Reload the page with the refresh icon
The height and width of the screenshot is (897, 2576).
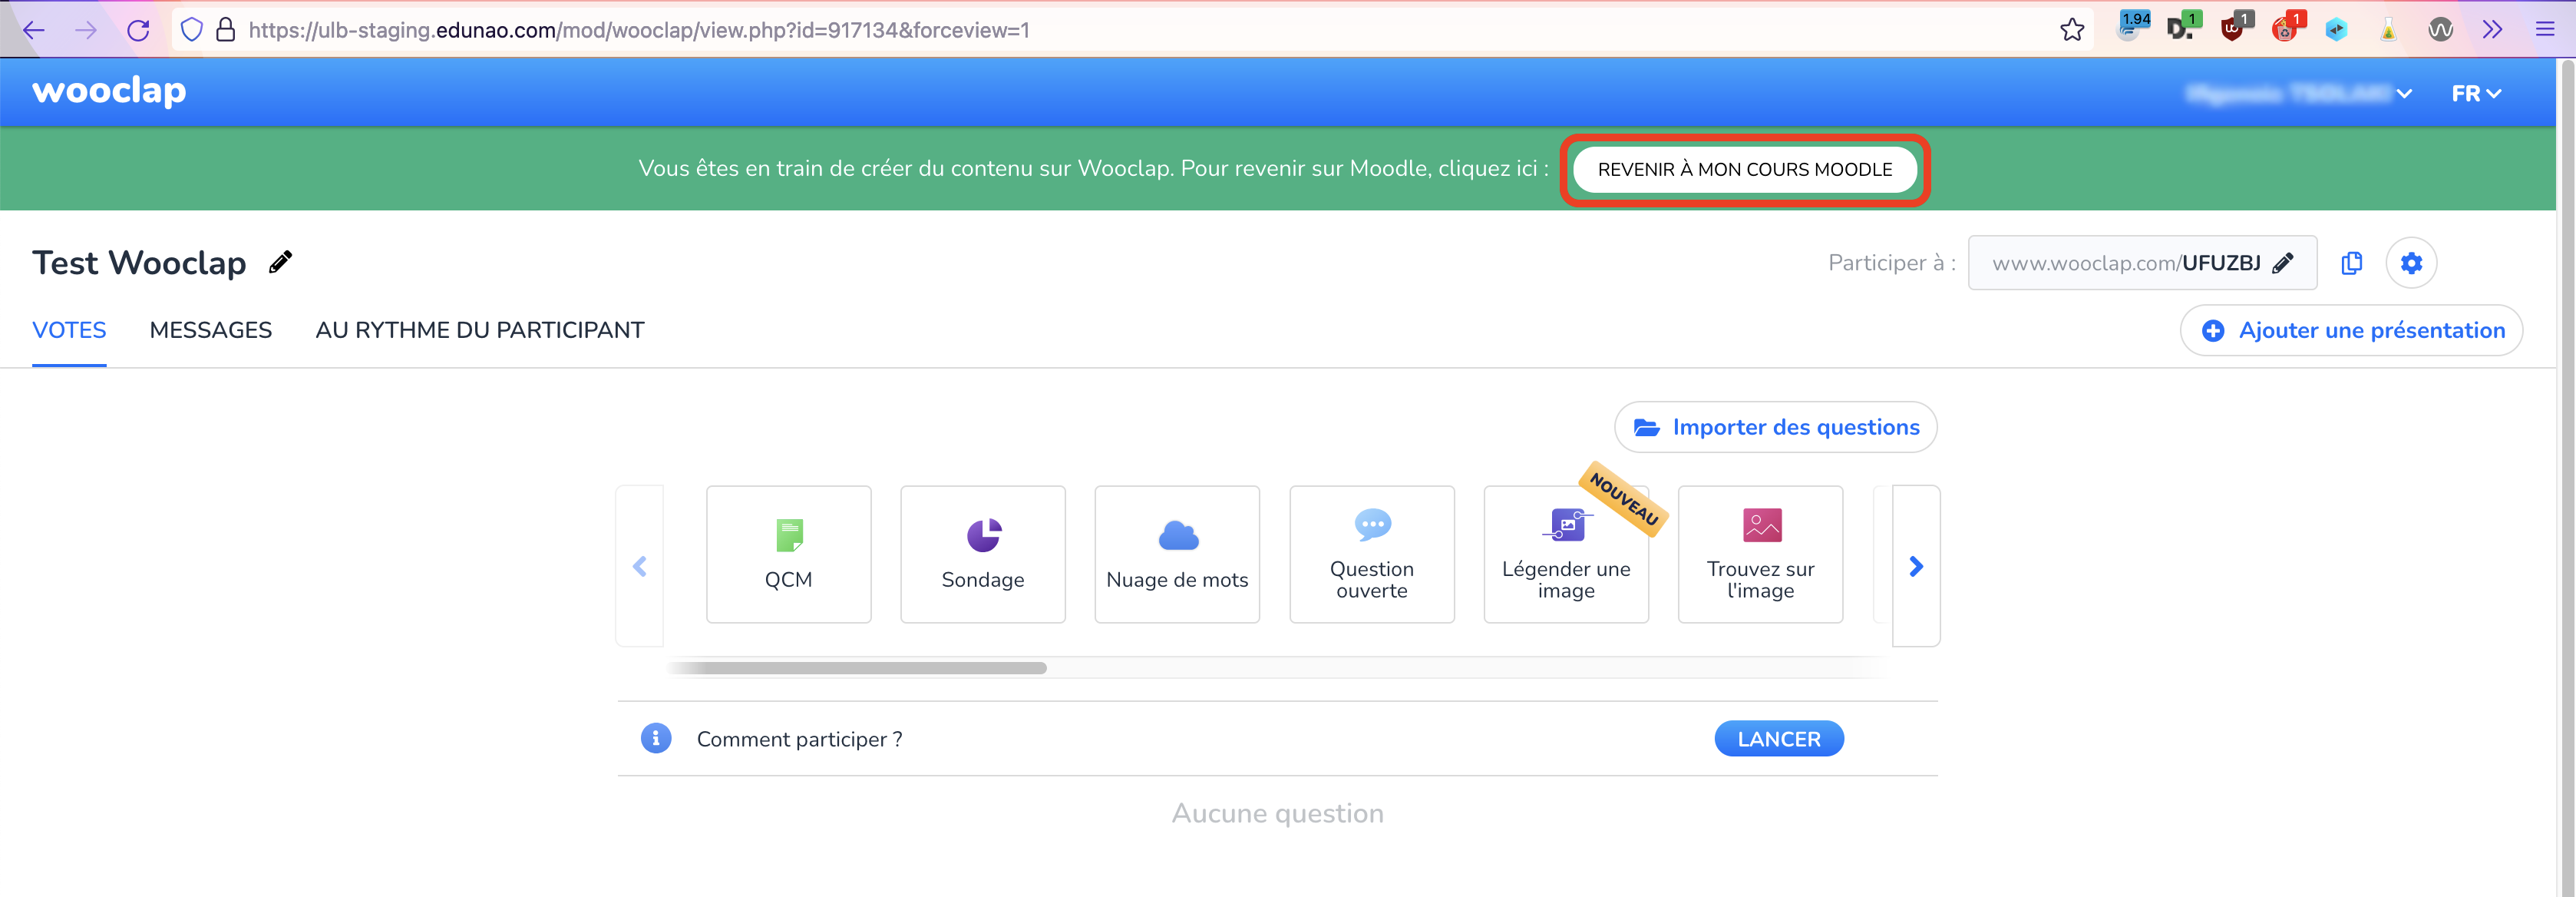point(138,30)
